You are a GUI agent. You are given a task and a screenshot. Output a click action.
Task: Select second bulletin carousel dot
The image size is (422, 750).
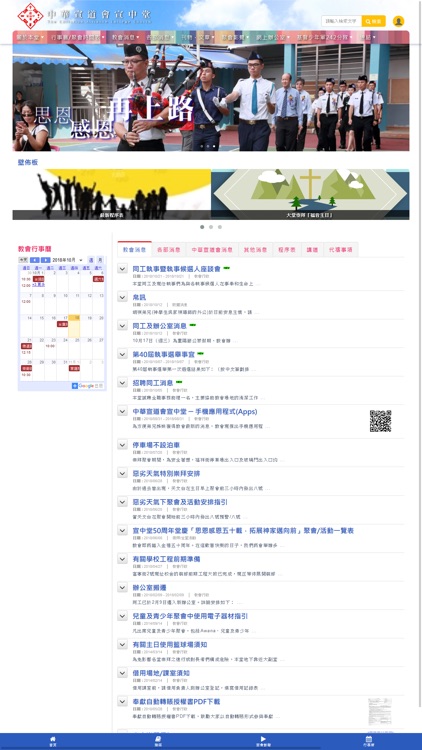coord(211,227)
